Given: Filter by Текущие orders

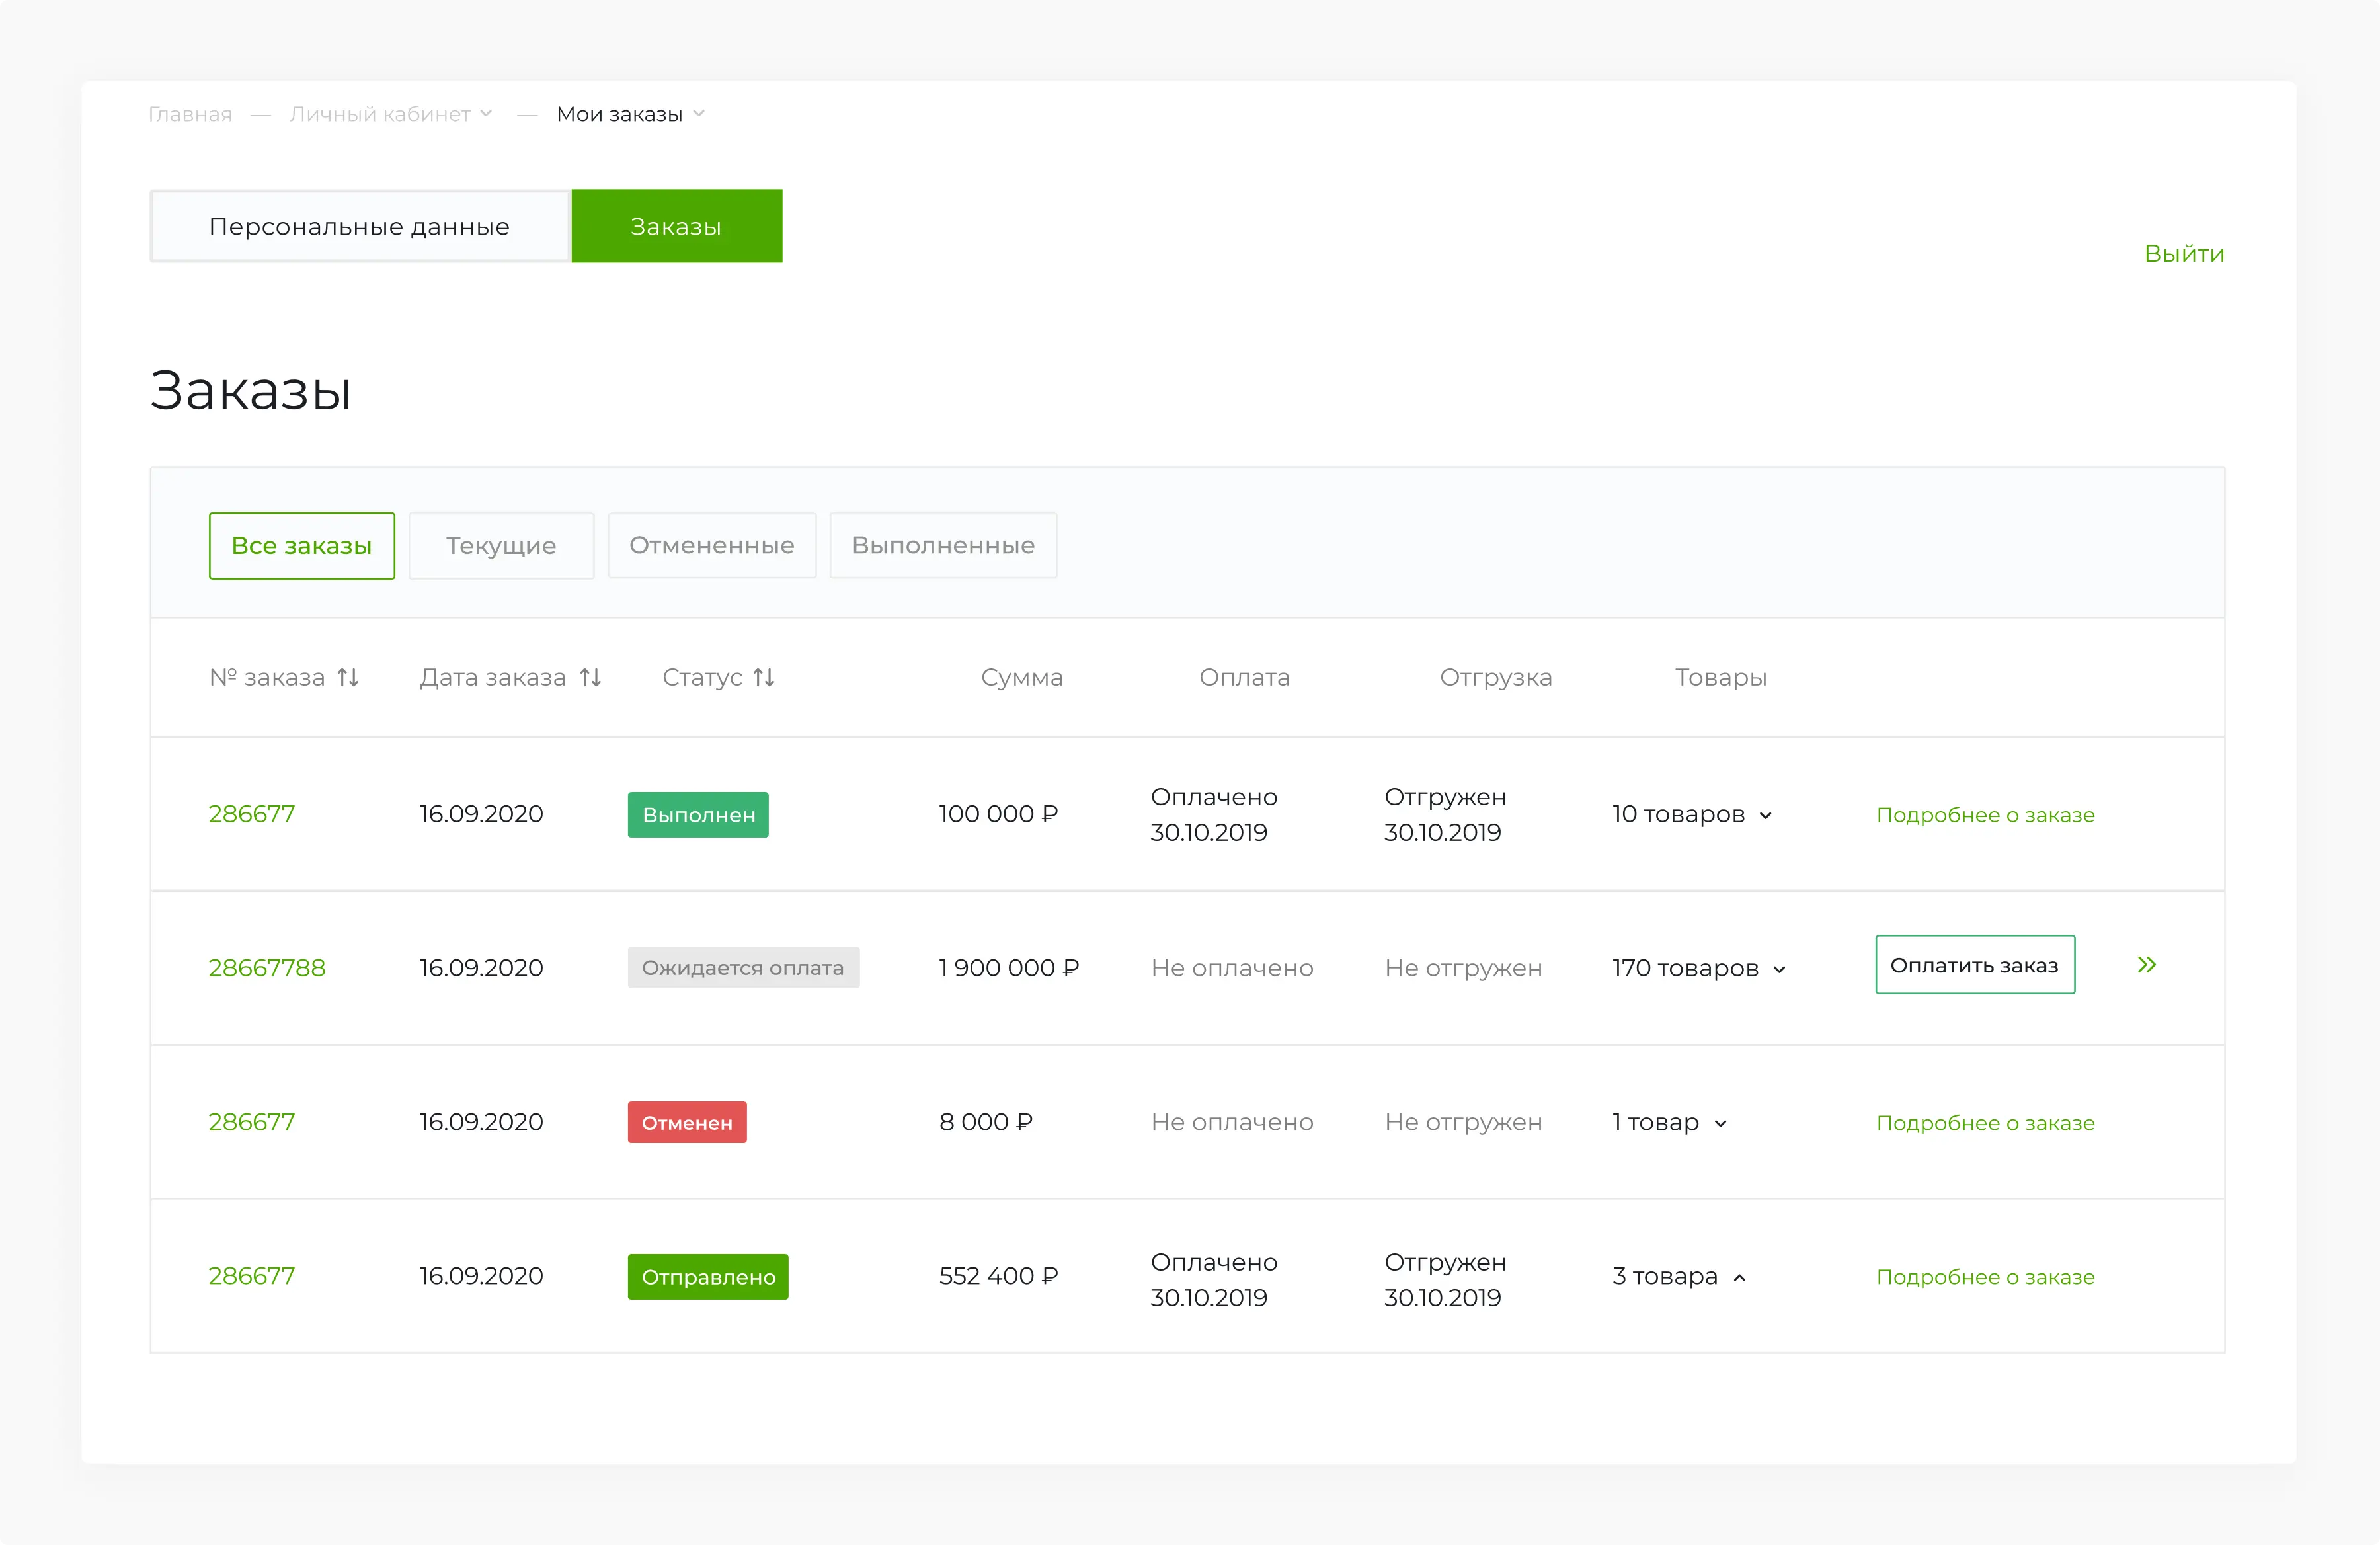Looking at the screenshot, I should (501, 546).
